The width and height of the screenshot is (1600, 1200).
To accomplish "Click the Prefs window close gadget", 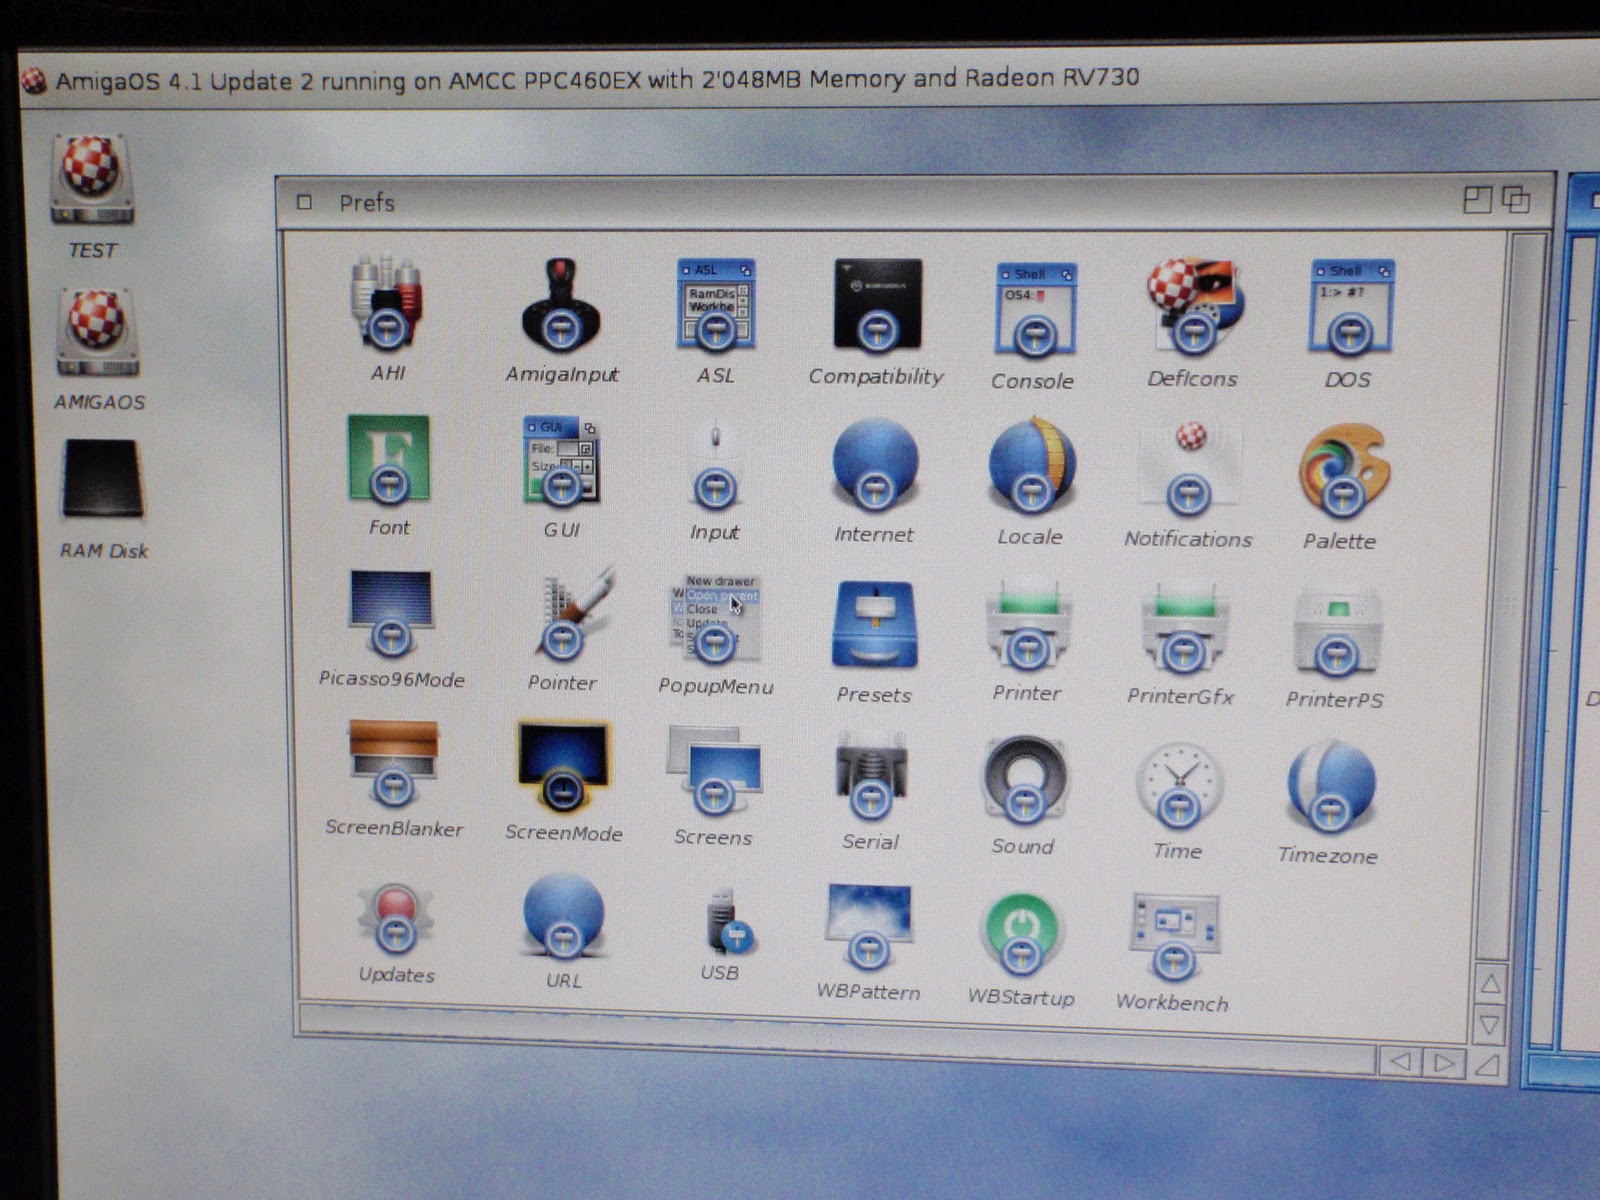I will pos(305,203).
